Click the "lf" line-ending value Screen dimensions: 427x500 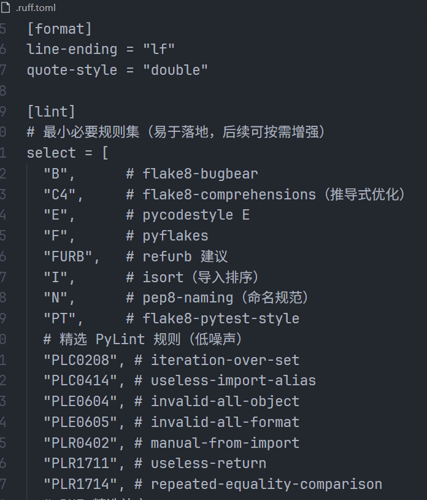[159, 49]
